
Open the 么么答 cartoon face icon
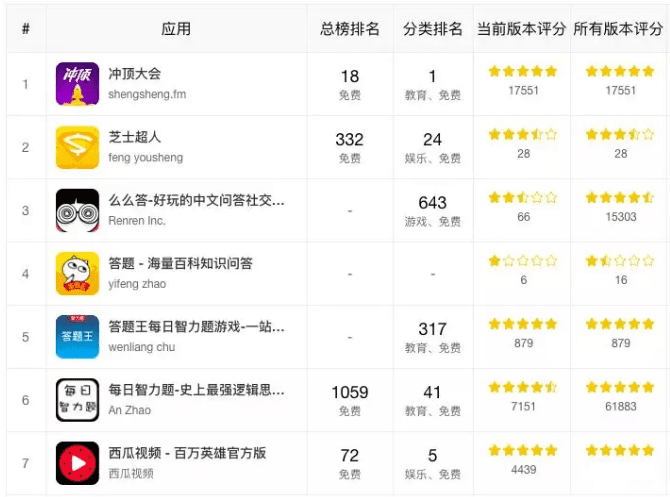tap(77, 210)
